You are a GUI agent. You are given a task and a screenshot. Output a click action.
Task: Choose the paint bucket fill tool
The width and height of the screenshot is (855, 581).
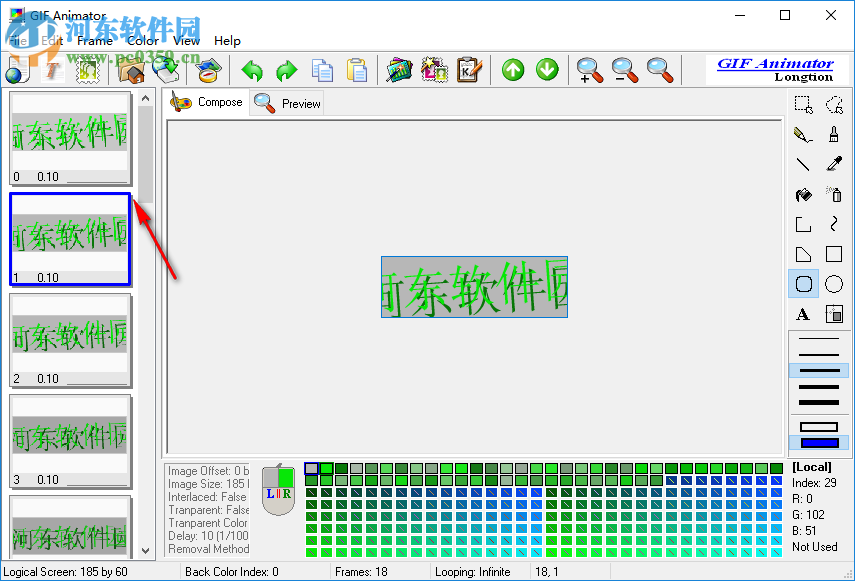(x=803, y=194)
